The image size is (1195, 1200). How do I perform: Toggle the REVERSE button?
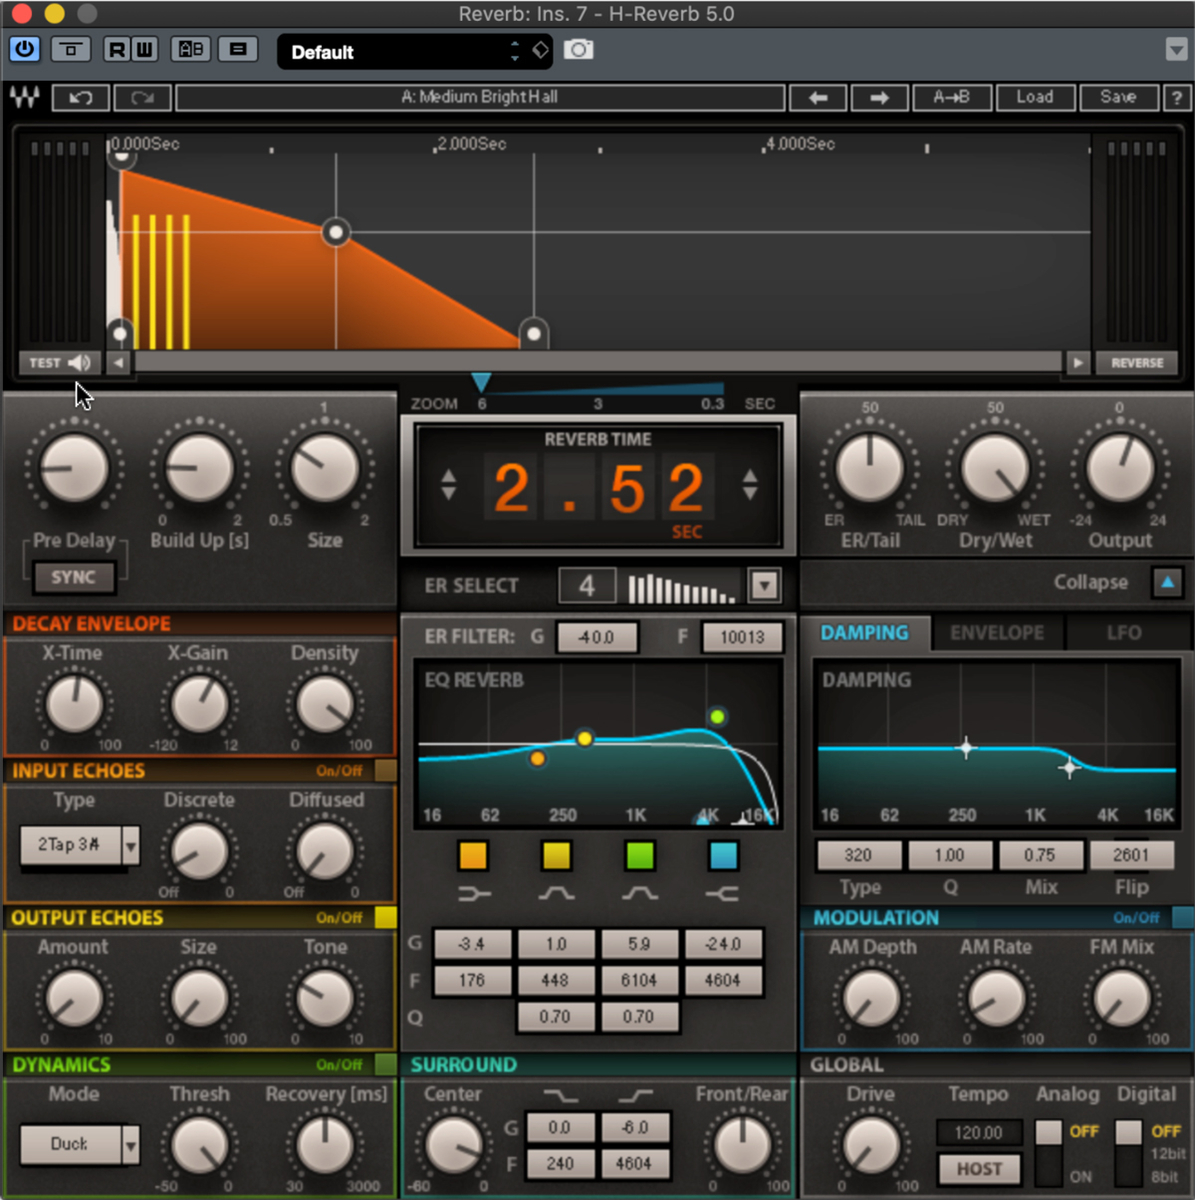coord(1137,363)
